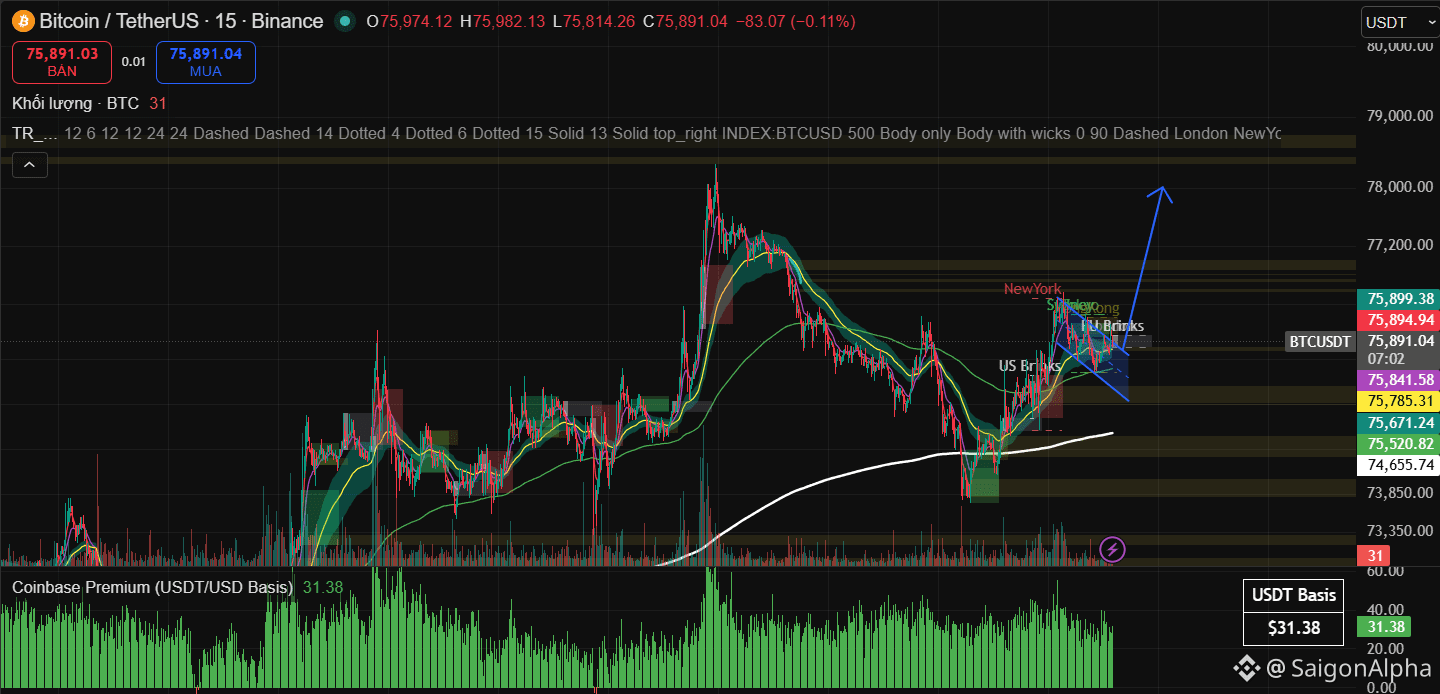Click the $31.38 USDT Basis table value

pos(1294,628)
